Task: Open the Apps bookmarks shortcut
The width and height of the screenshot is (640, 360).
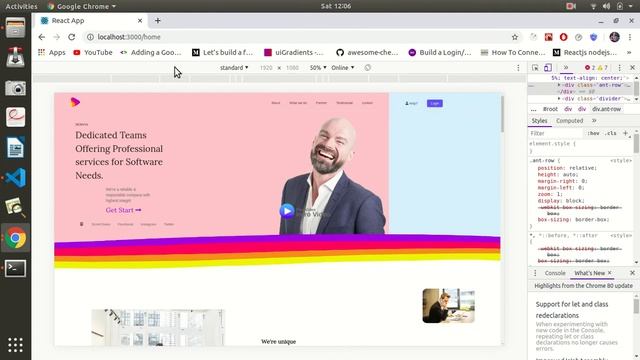Action: tap(52, 52)
